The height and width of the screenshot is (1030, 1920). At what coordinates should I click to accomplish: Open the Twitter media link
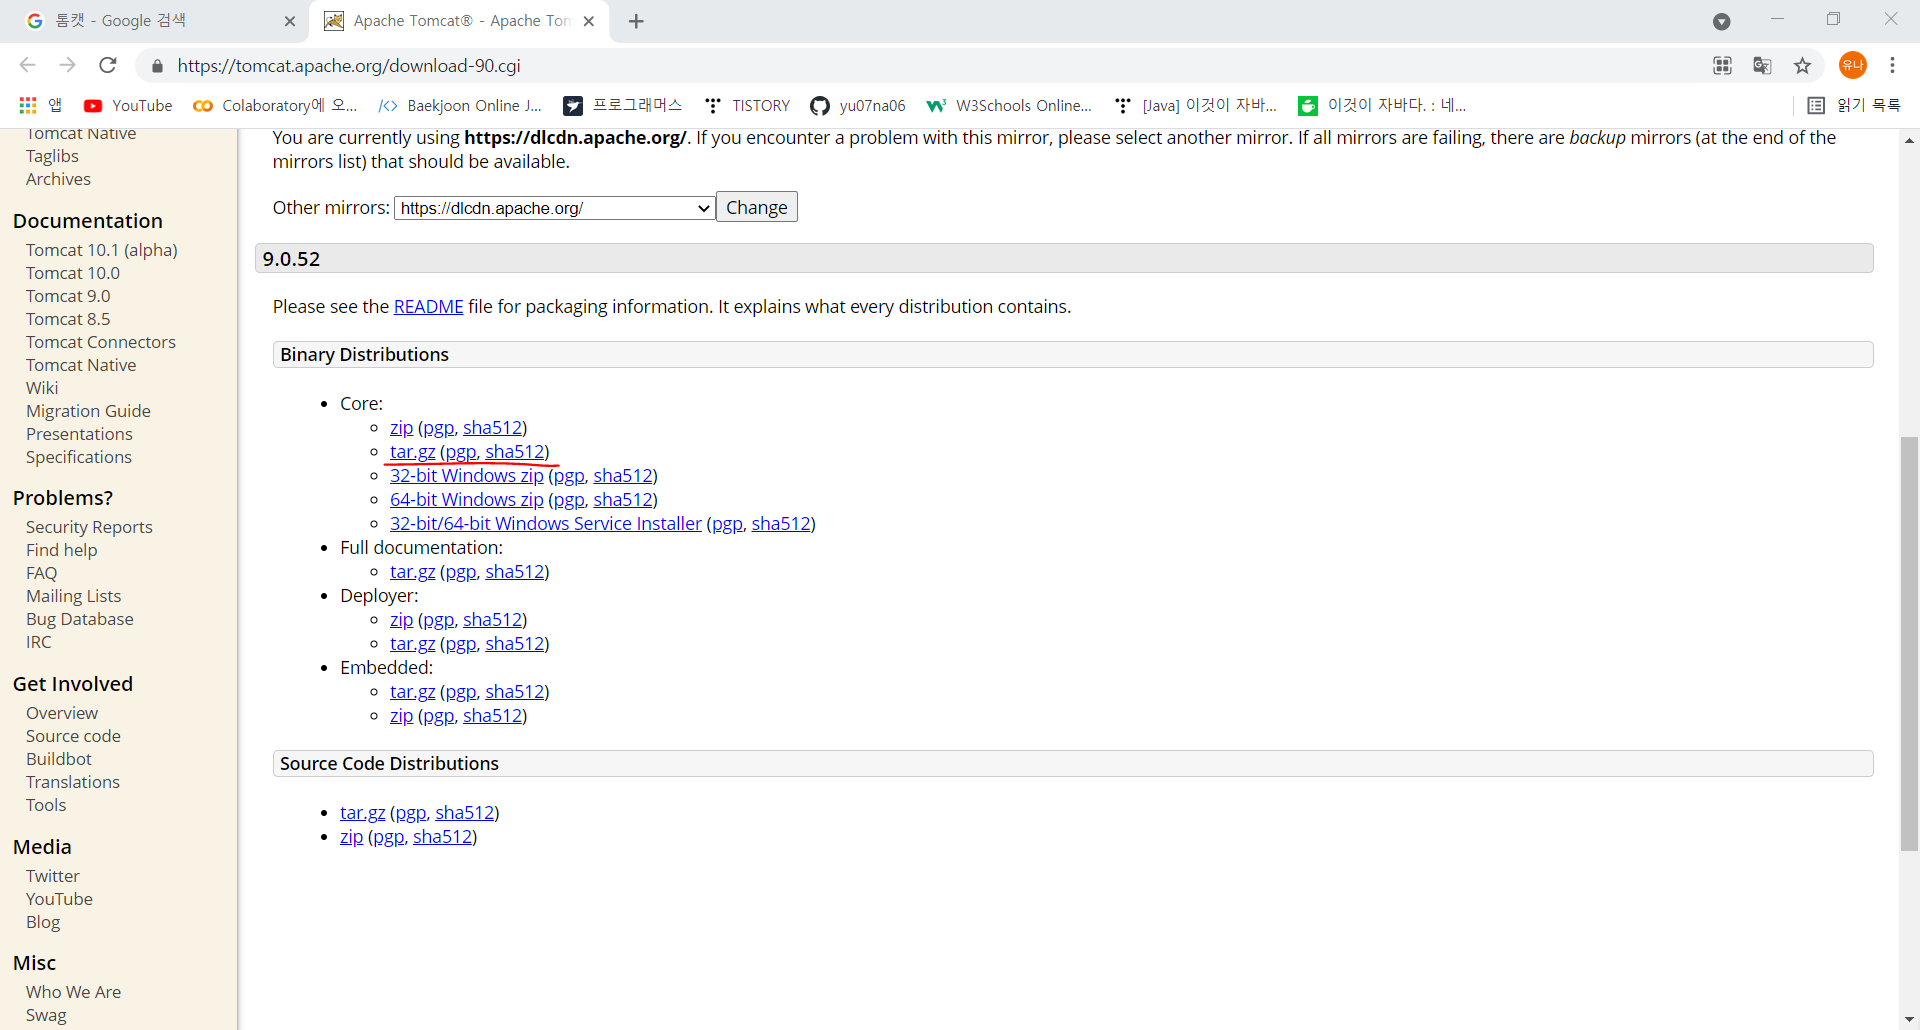click(52, 876)
